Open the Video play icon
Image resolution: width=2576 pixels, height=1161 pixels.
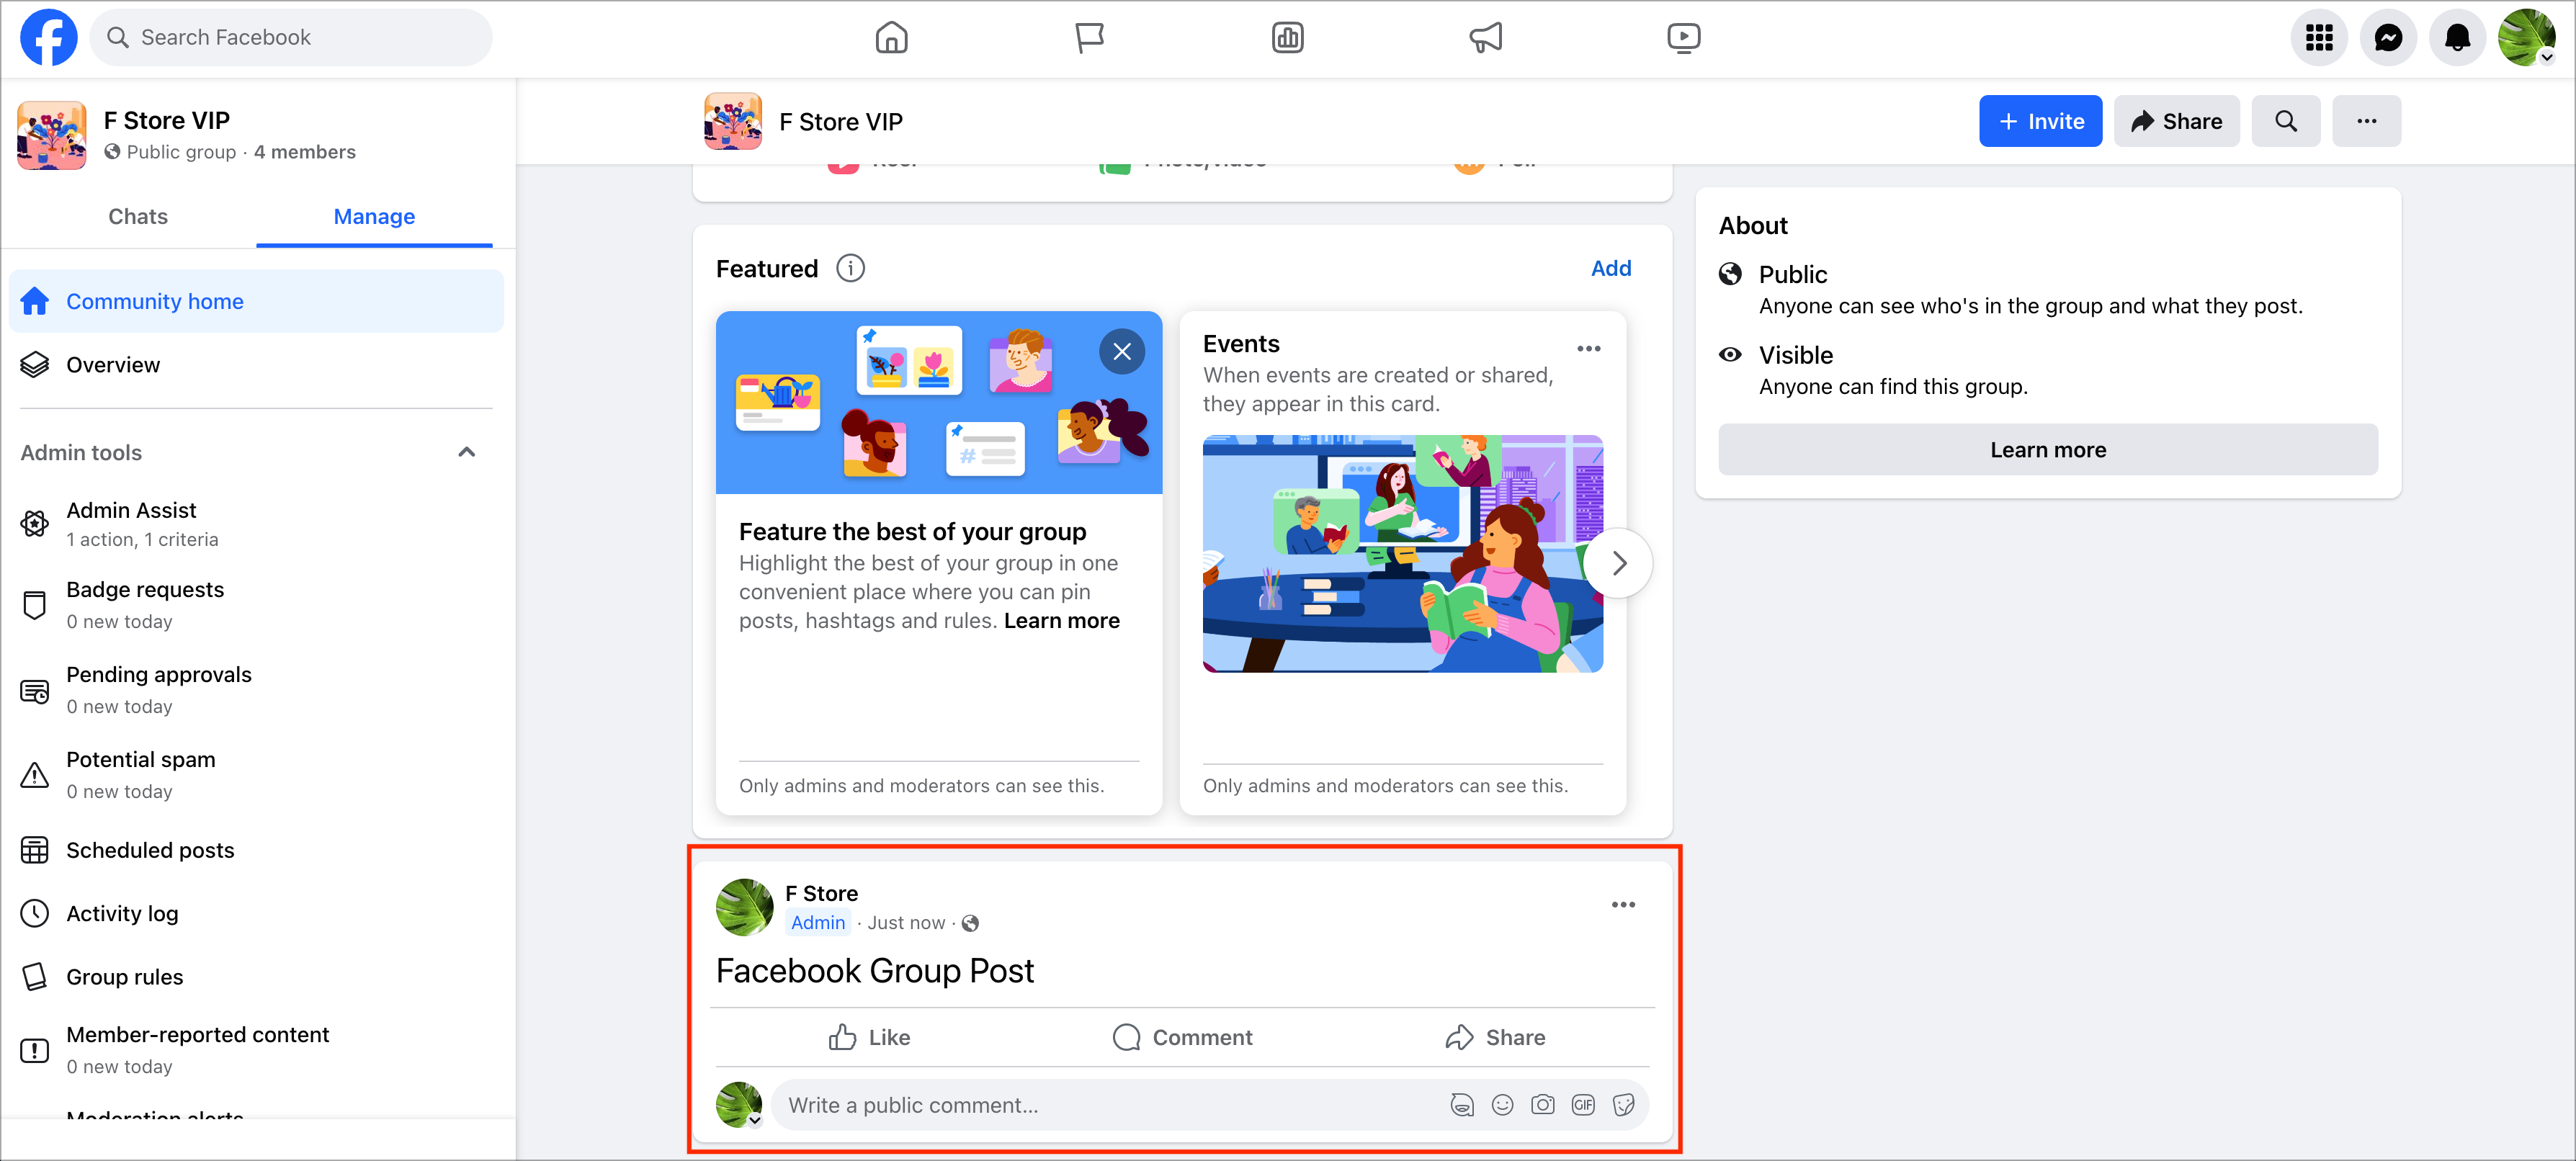tap(1683, 38)
